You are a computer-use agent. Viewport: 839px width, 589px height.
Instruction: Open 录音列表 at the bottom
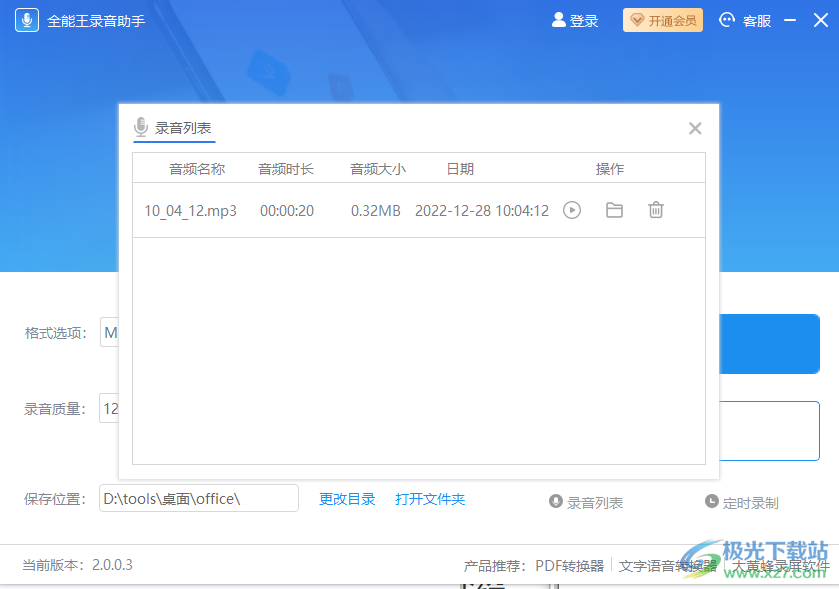click(586, 502)
